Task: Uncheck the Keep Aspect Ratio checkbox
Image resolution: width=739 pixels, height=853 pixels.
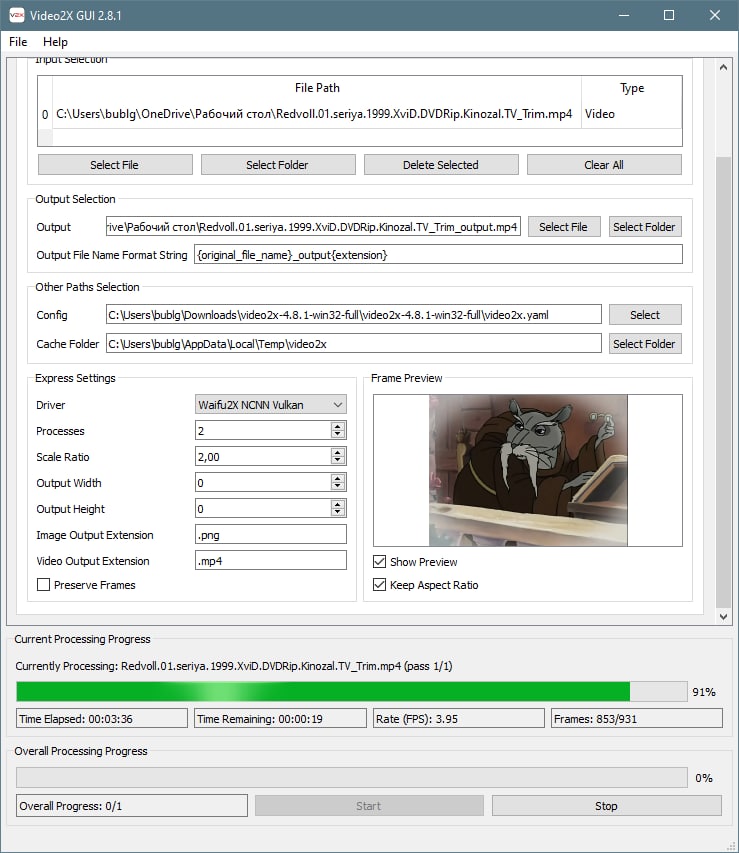Action: pos(379,585)
